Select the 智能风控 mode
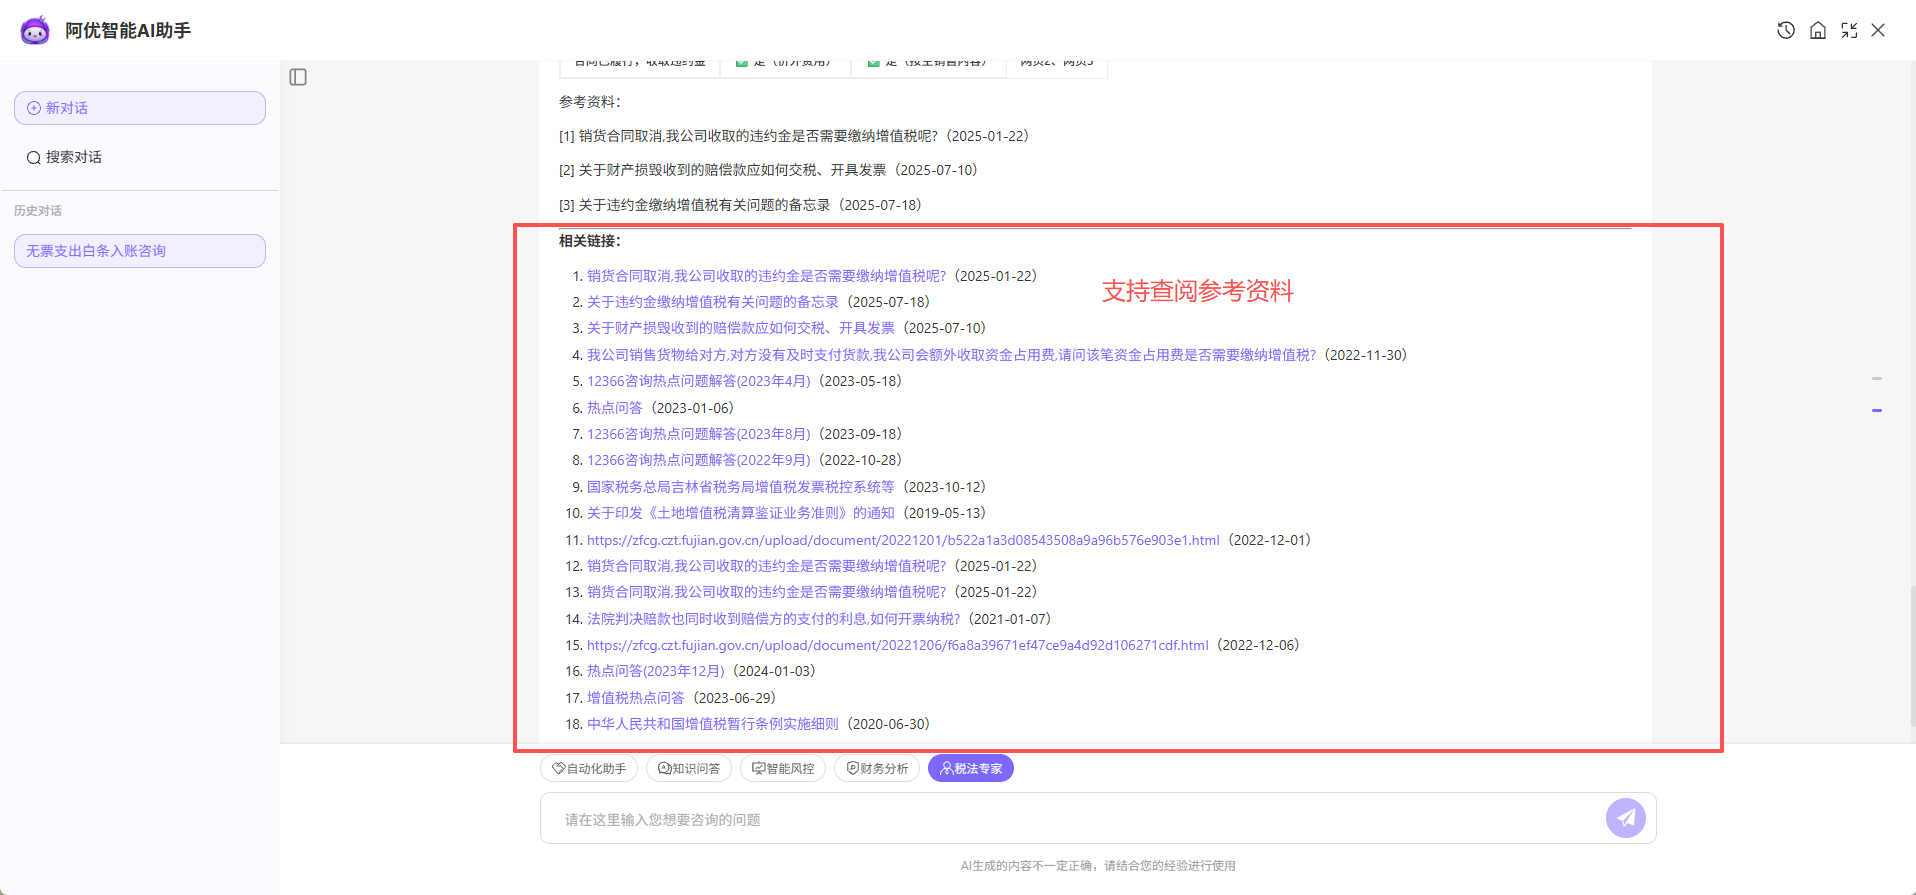Viewport: 1916px width, 895px height. point(783,768)
